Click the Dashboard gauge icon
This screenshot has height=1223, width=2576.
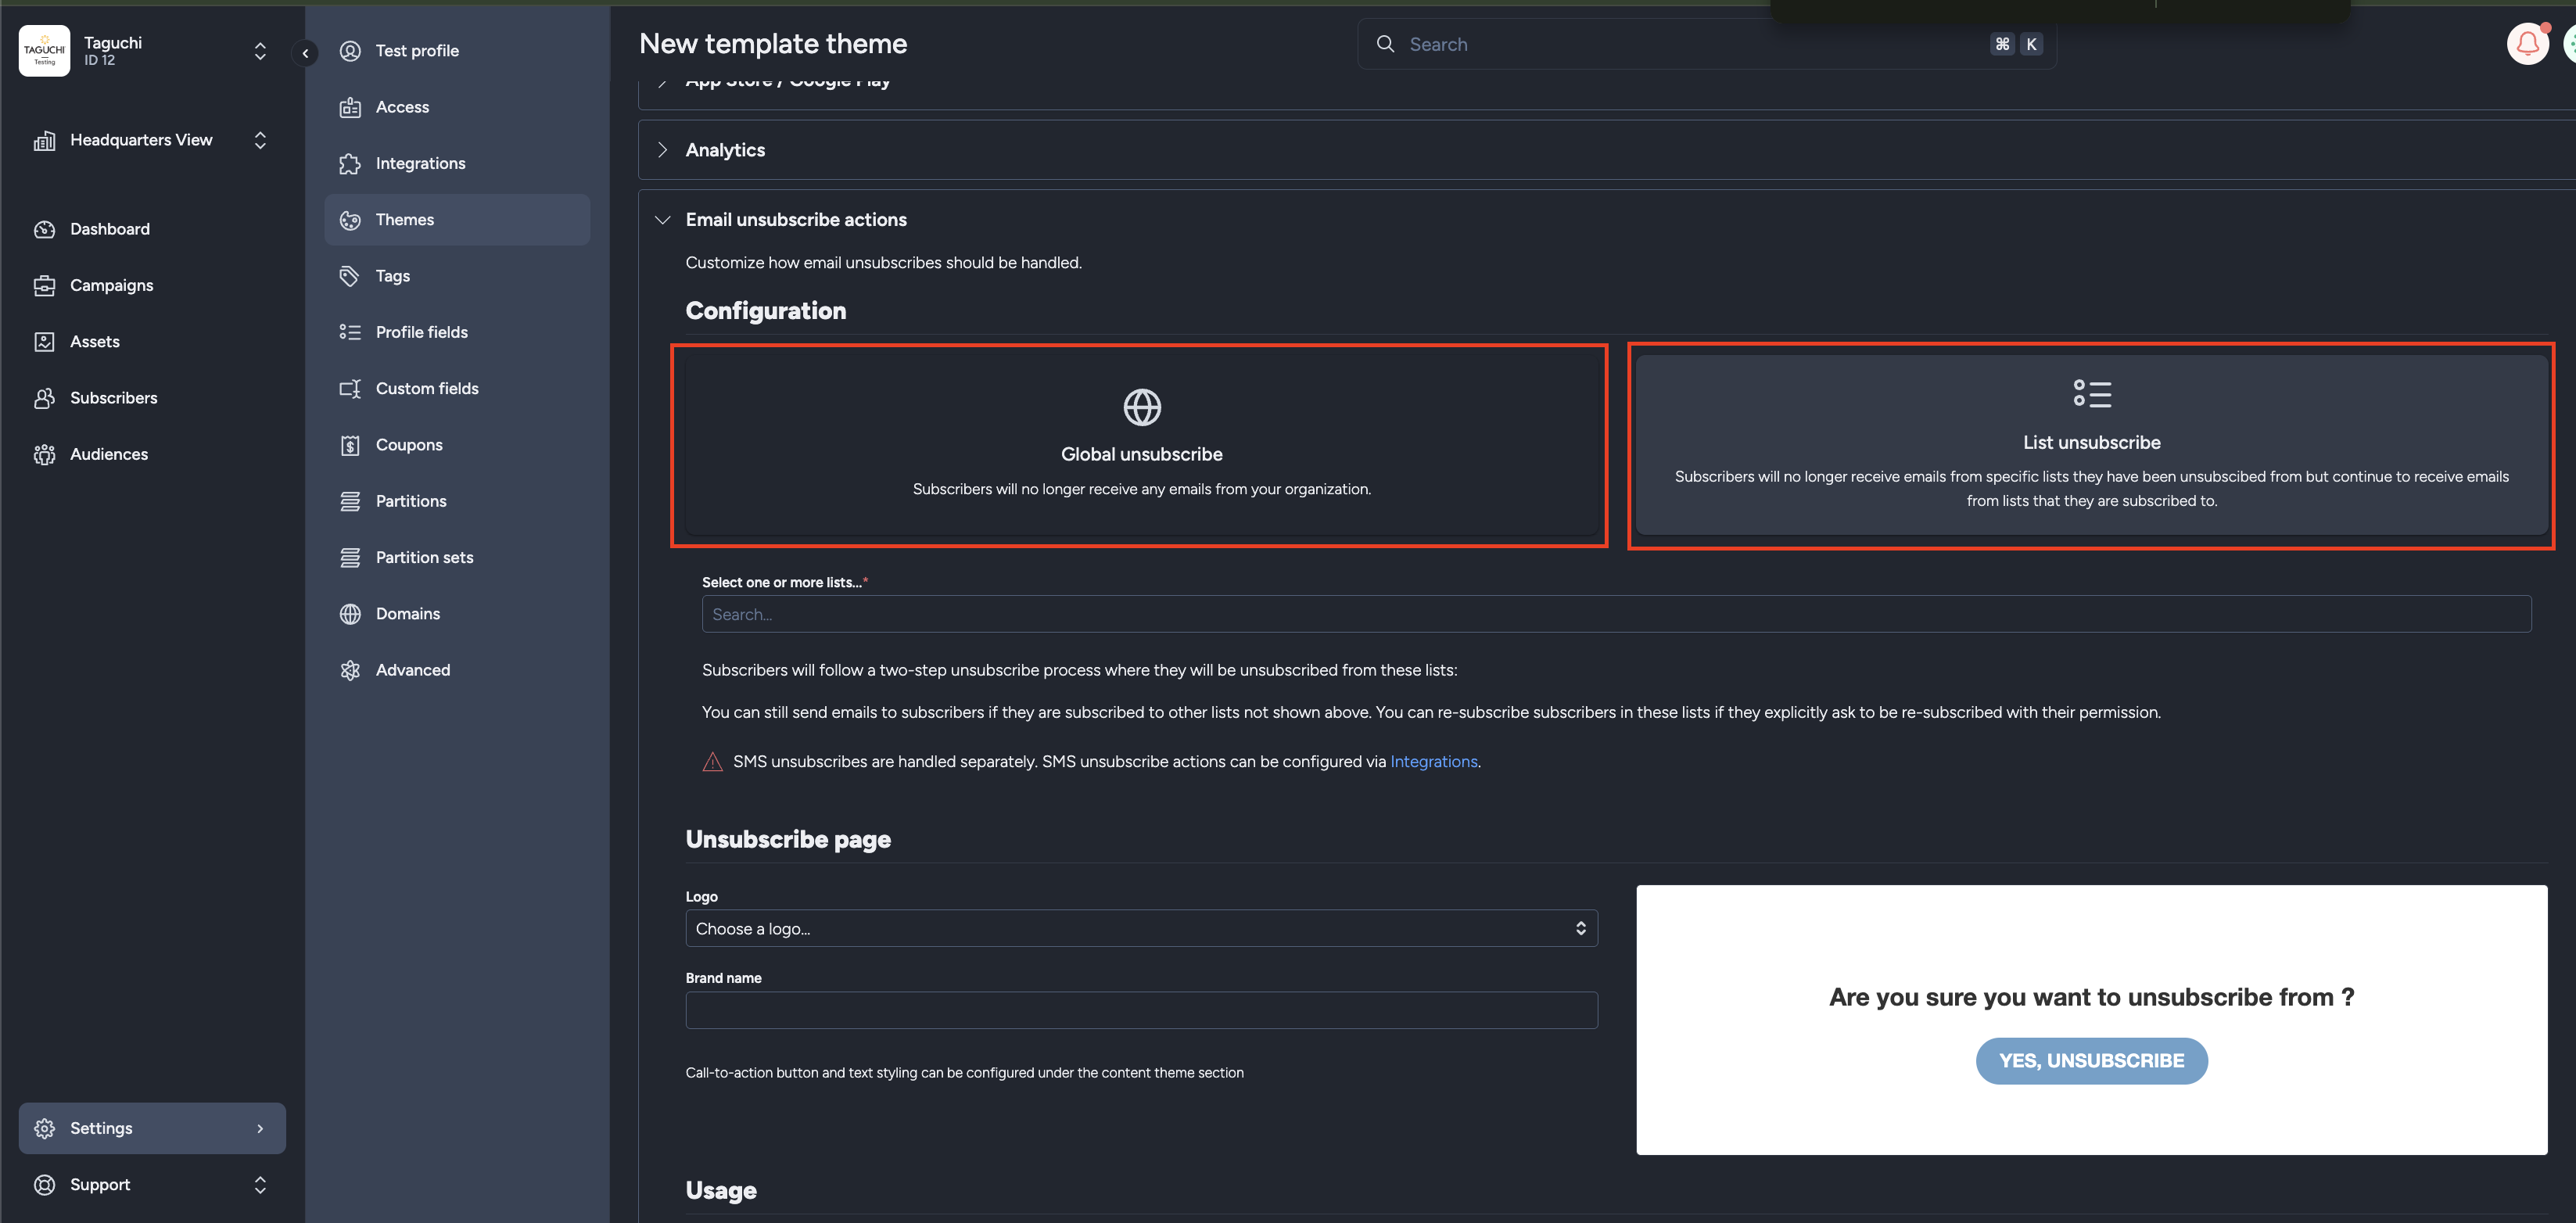coord(44,229)
